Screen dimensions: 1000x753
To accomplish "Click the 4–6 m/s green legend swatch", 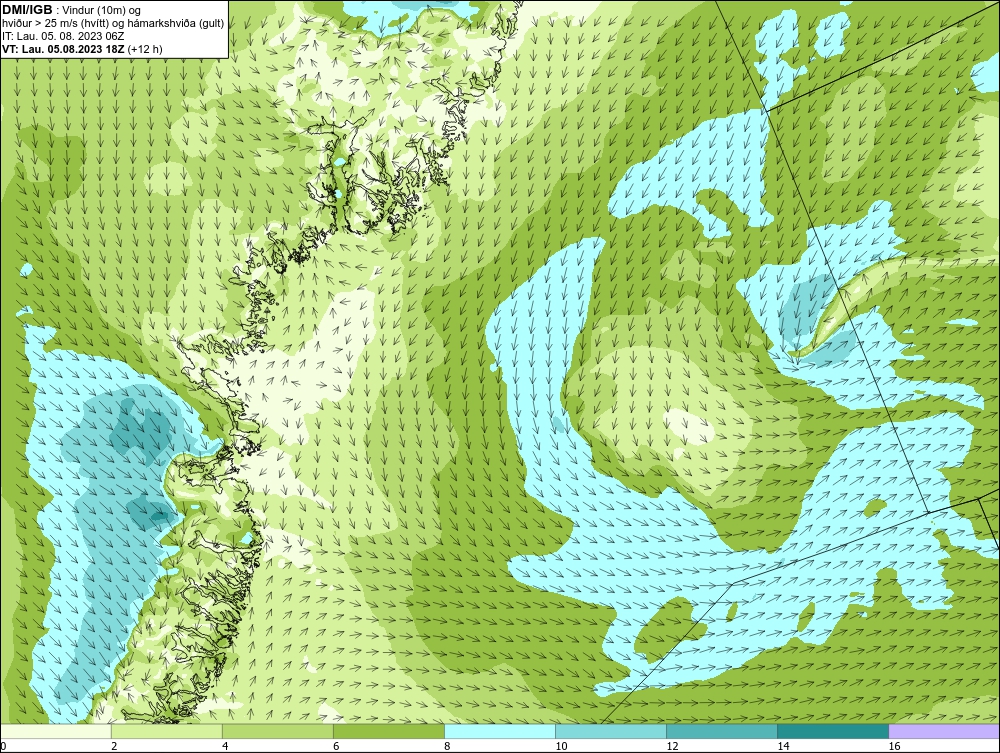I will tap(277, 731).
